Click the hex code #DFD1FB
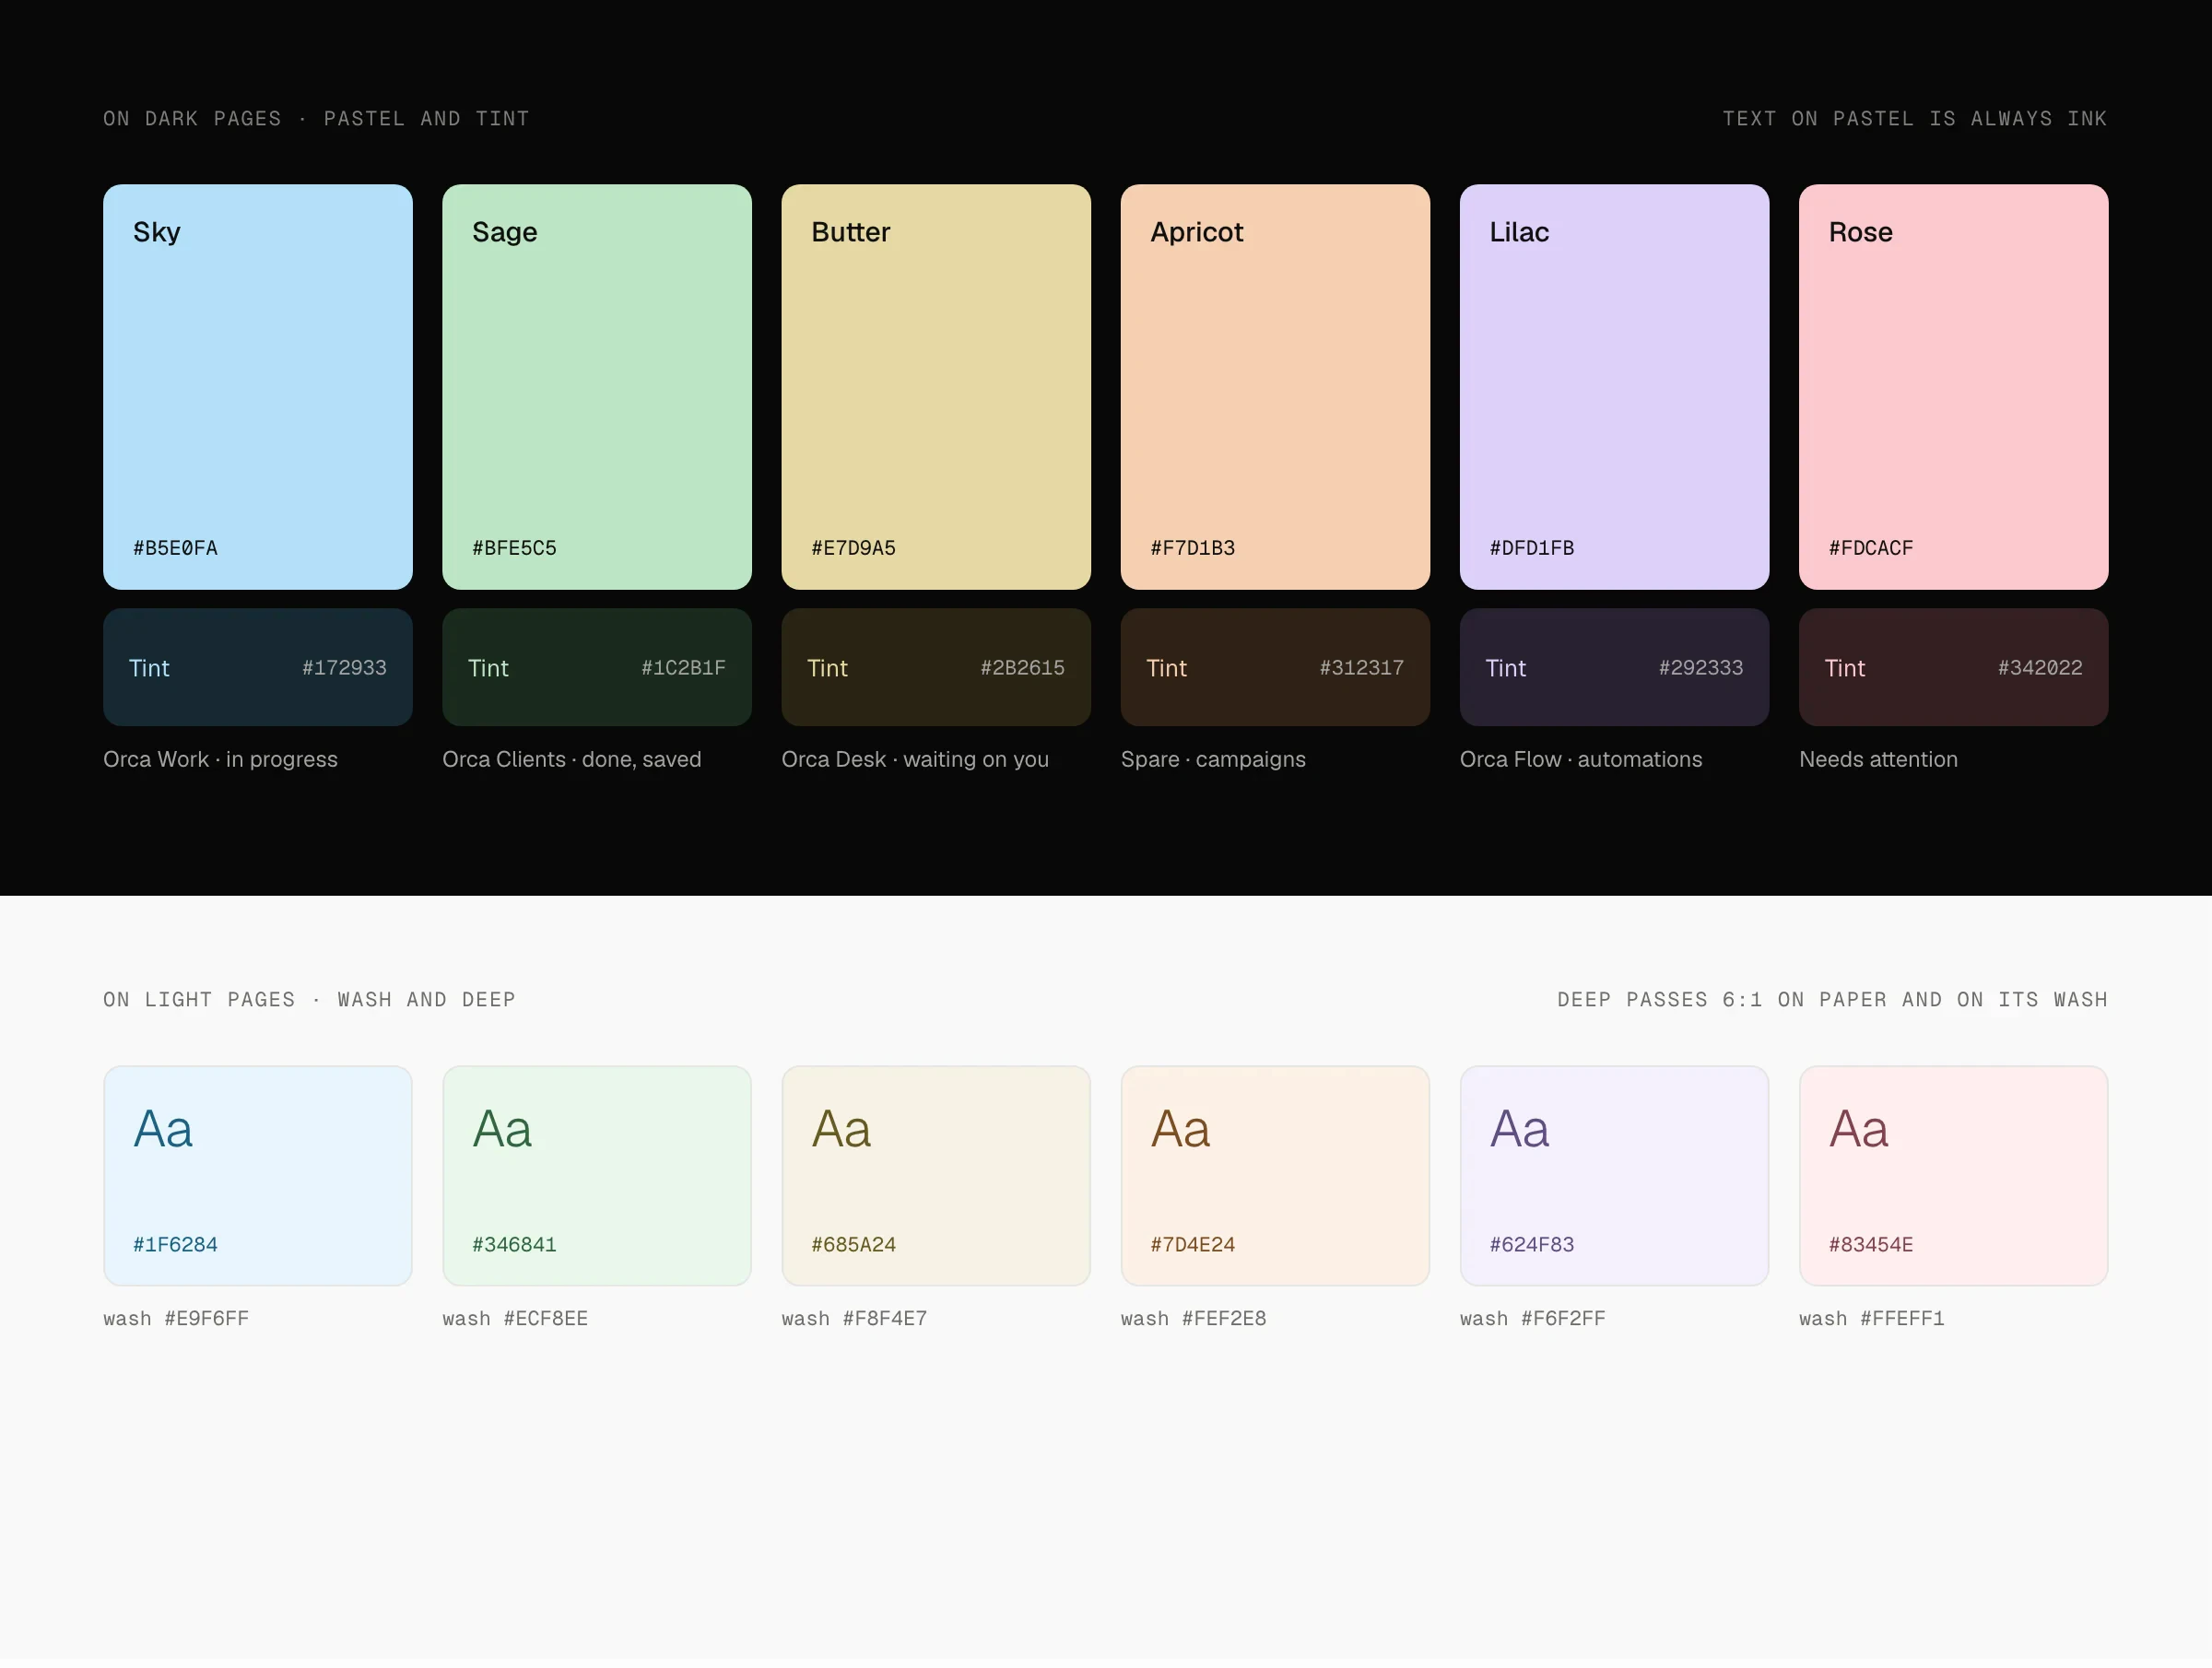Screen dimensions: 2212x1668 (1531, 548)
